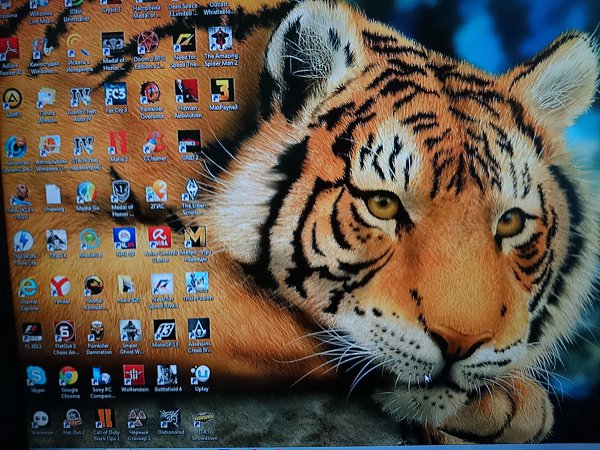600x450 pixels.
Task: Select the Grand Theft Auto IV icon
Action: pos(81,97)
